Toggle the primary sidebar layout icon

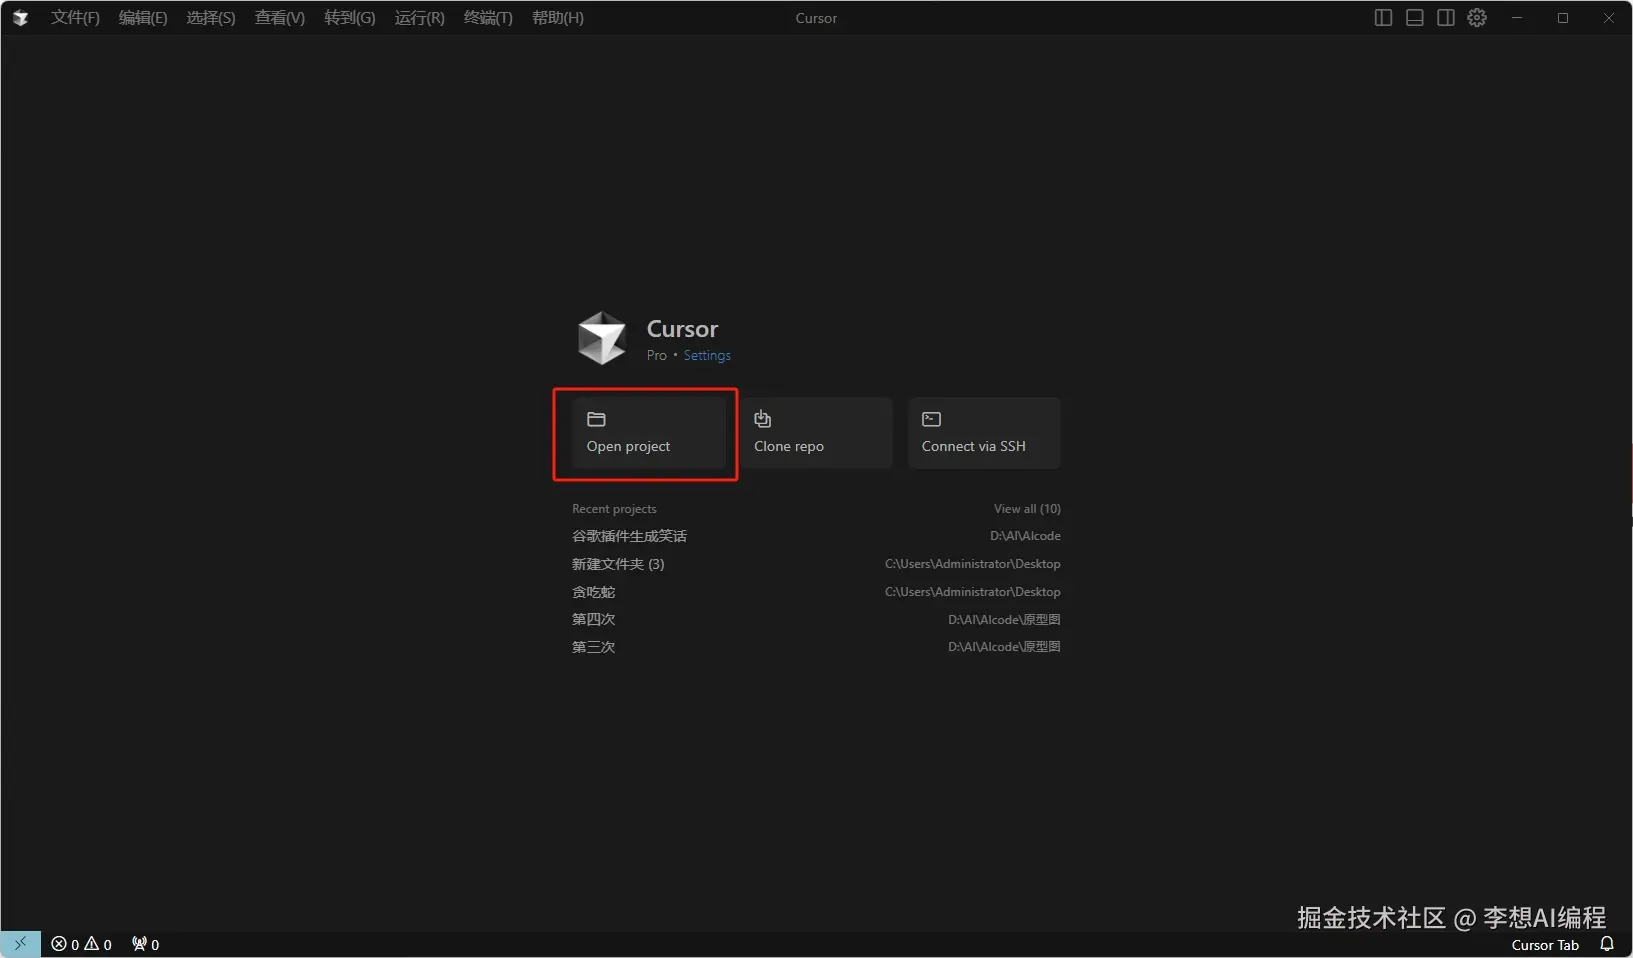click(x=1383, y=18)
